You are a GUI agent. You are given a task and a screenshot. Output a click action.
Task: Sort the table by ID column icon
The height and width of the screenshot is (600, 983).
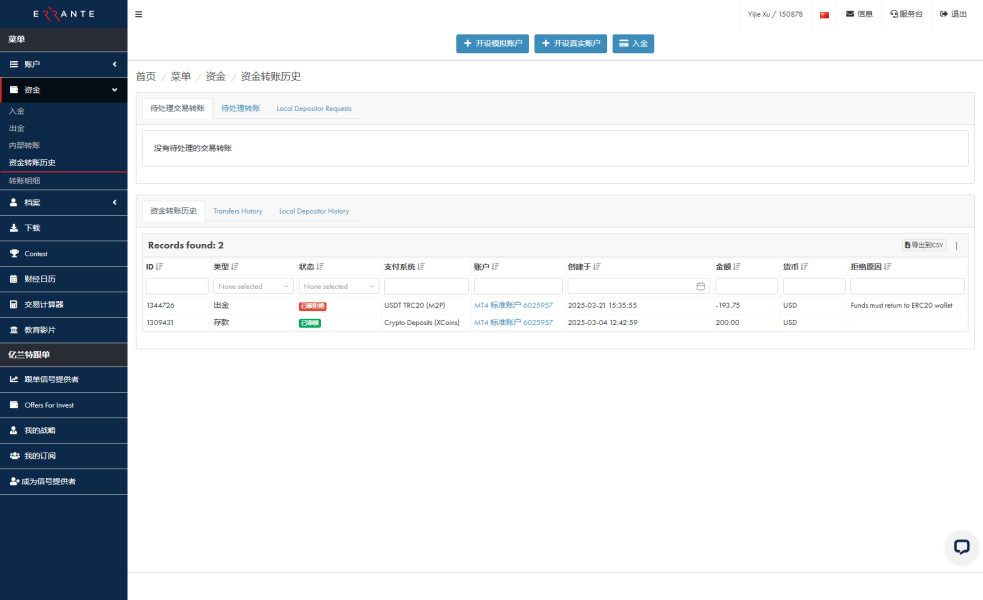click(x=160, y=267)
